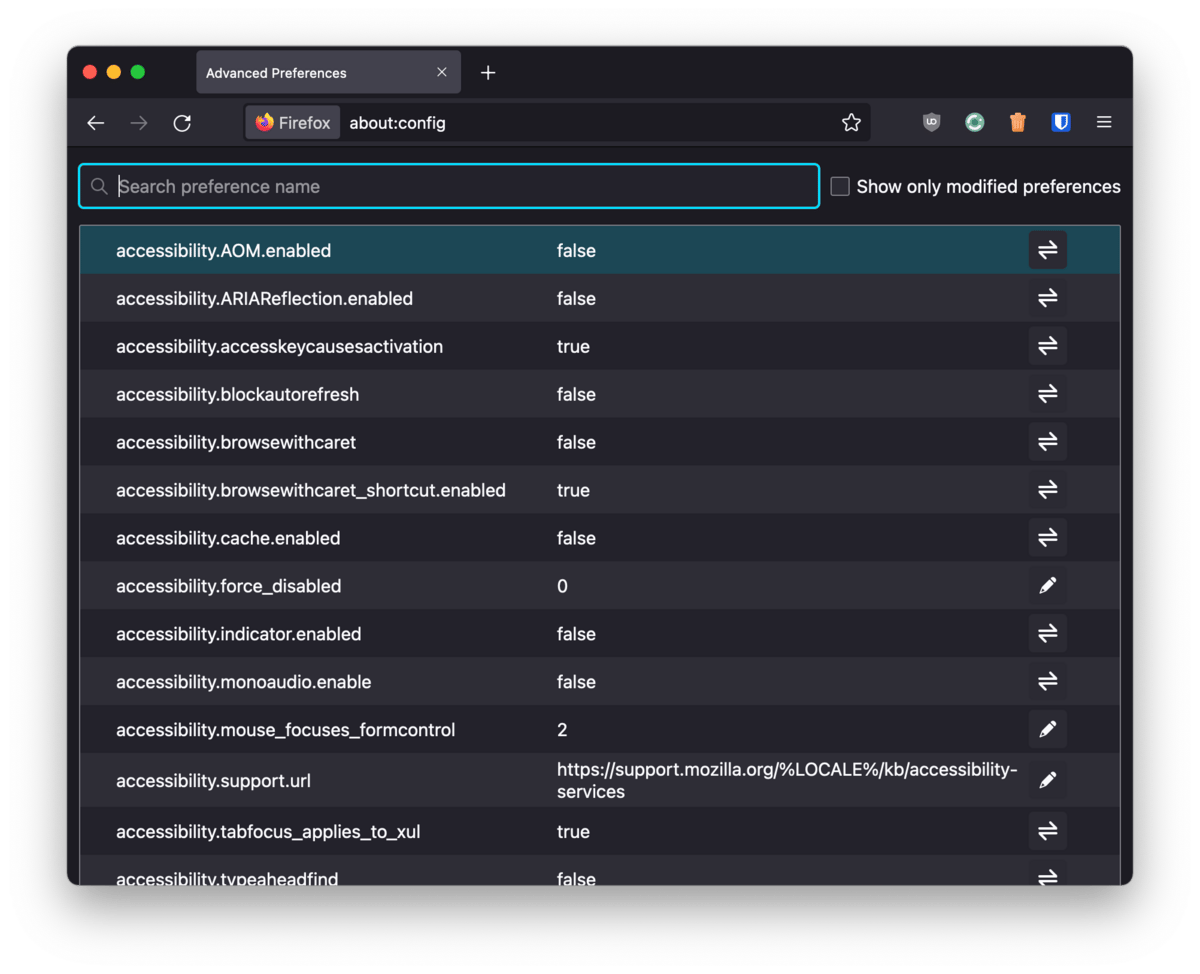Toggle accessibility.browsewithcaret preference
The image size is (1200, 974).
1047,442
